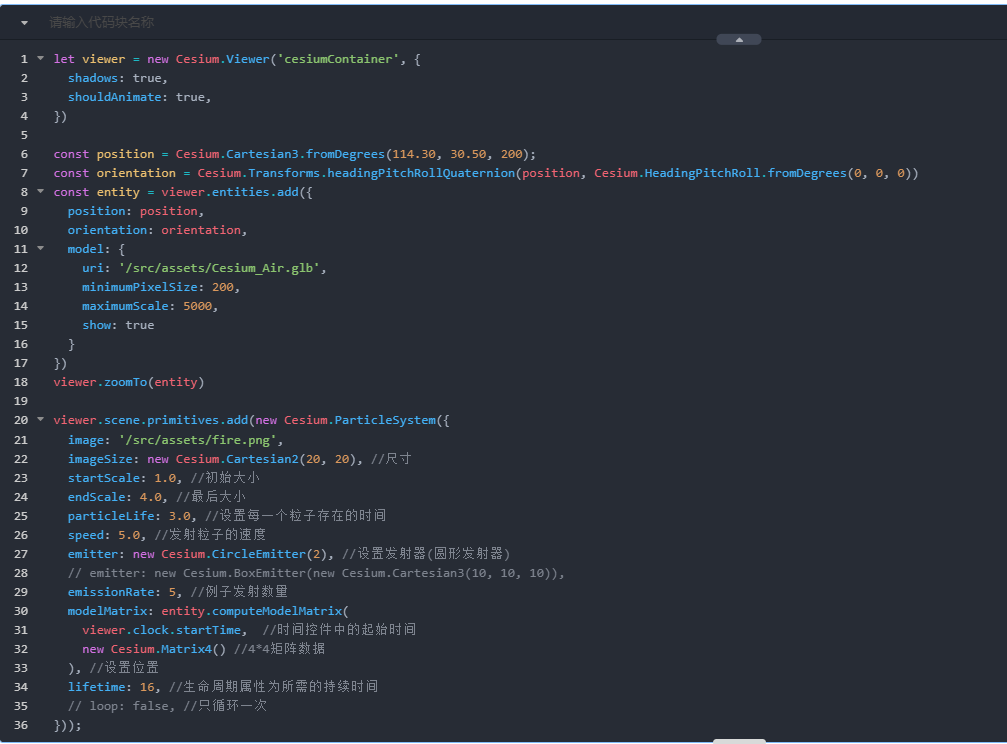Click 'shadows' property on line 2
1007x744 pixels.
point(92,78)
